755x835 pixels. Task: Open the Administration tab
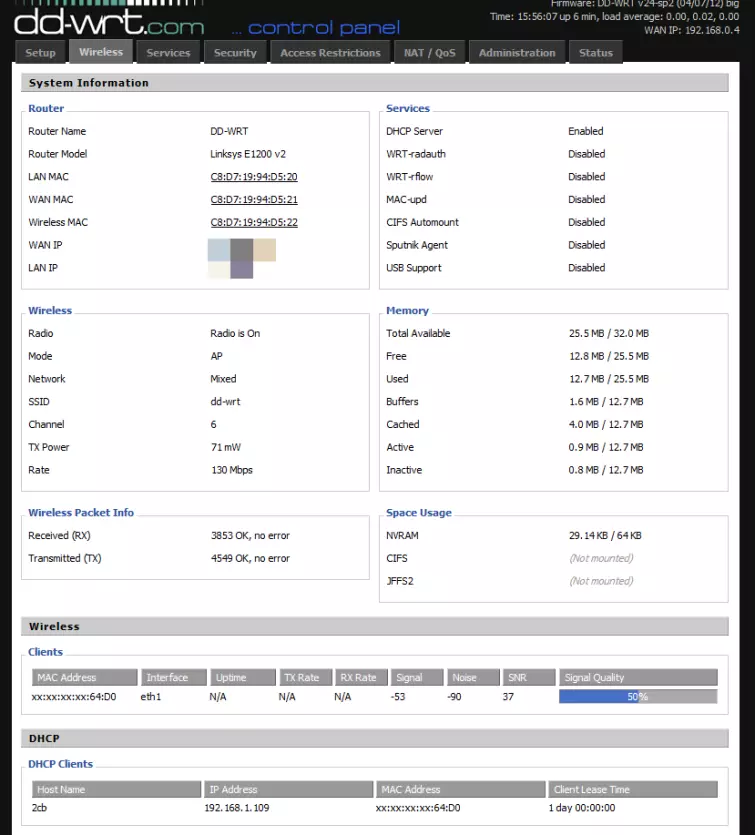coord(517,53)
